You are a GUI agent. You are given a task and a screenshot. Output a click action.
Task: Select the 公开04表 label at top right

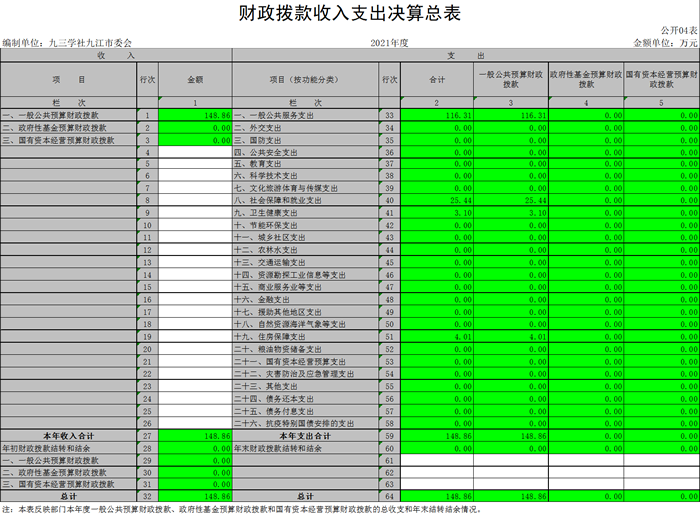(x=679, y=33)
